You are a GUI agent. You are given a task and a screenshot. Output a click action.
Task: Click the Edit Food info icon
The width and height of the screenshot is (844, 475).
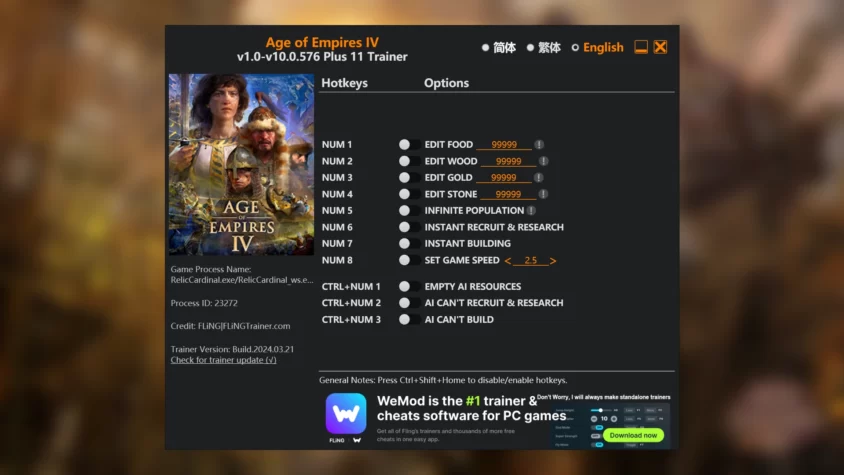[539, 144]
